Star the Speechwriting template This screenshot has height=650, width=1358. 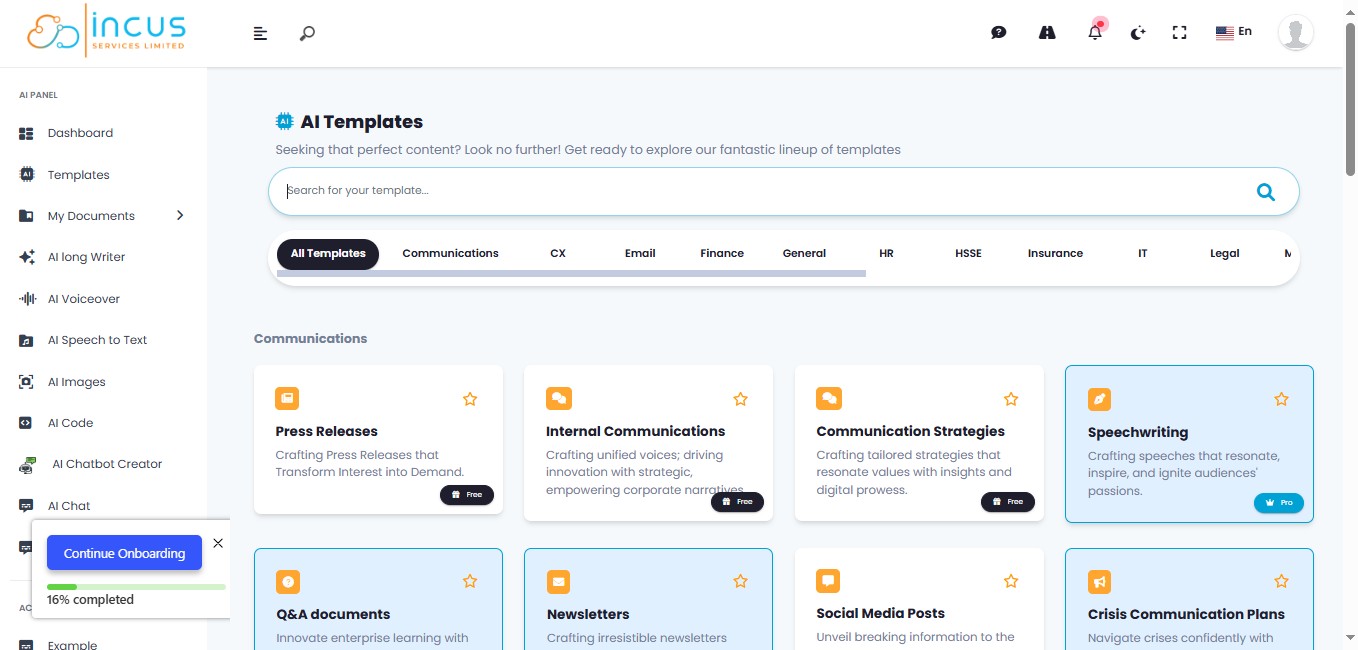[x=1281, y=399]
